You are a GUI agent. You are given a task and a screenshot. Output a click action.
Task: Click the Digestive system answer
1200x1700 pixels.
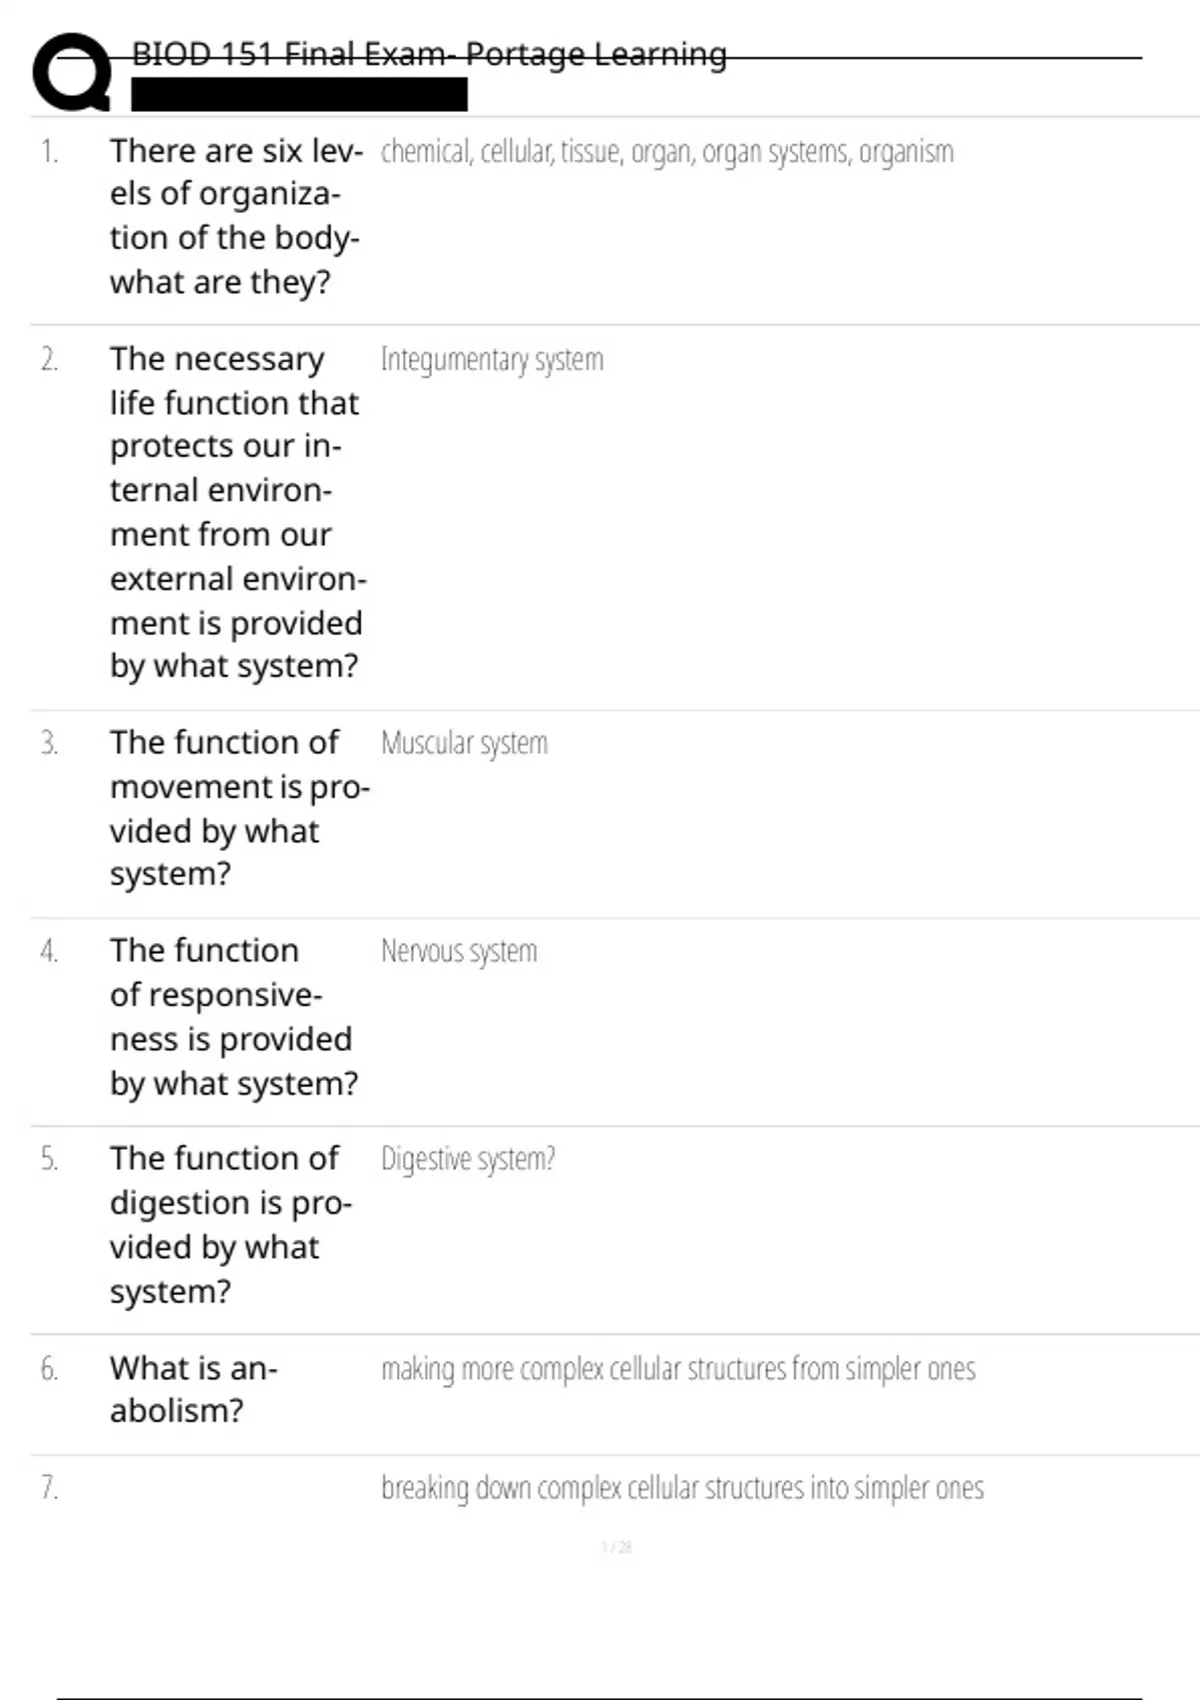point(468,1159)
